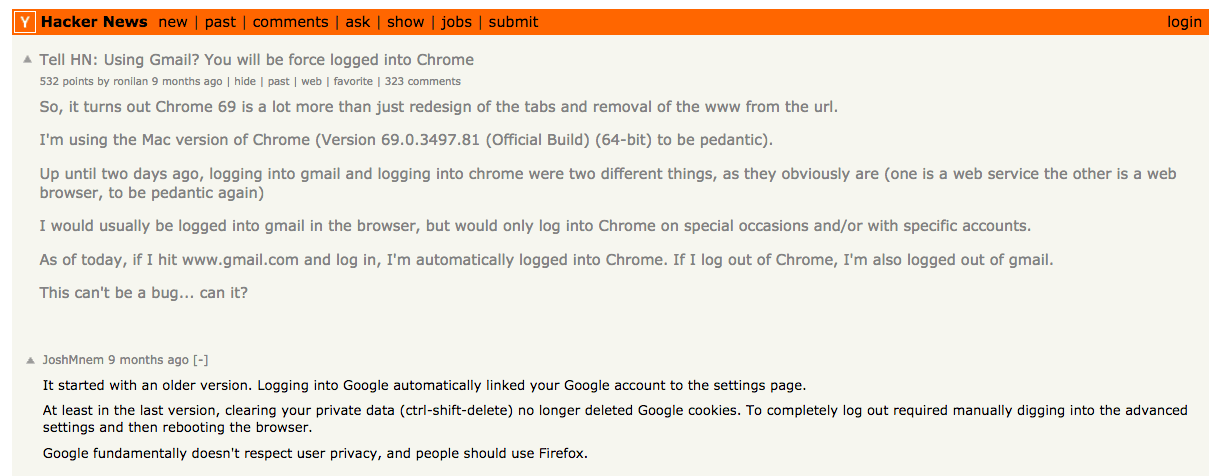View JoshMnem's user profile

[74, 360]
